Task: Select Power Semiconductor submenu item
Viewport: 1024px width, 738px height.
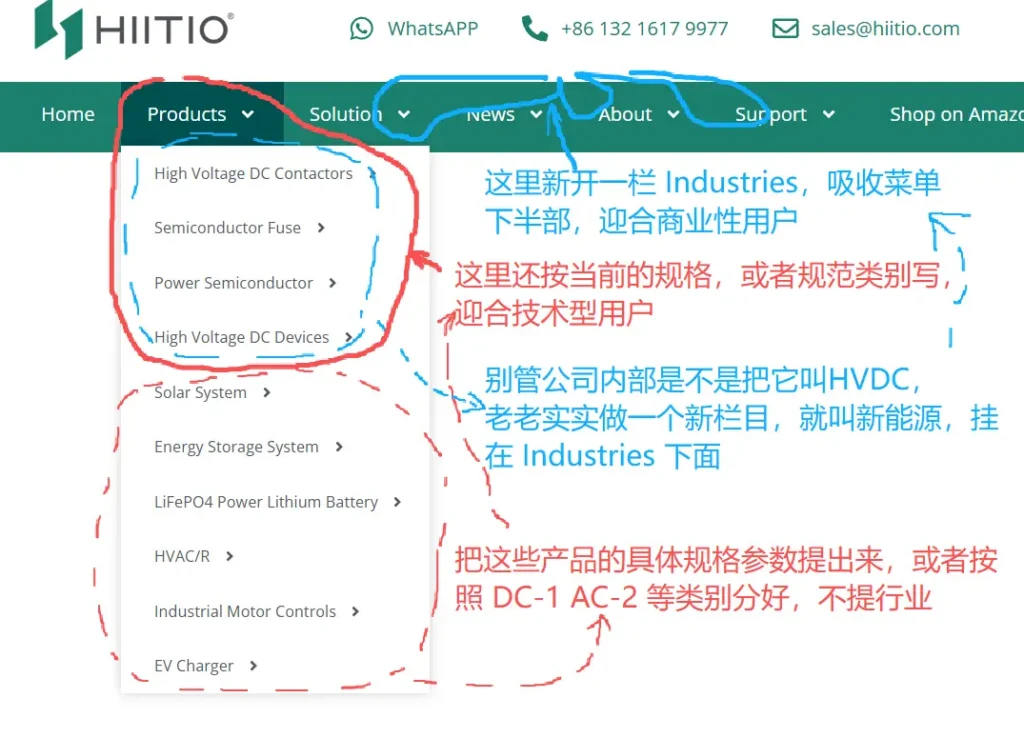Action: point(233,283)
